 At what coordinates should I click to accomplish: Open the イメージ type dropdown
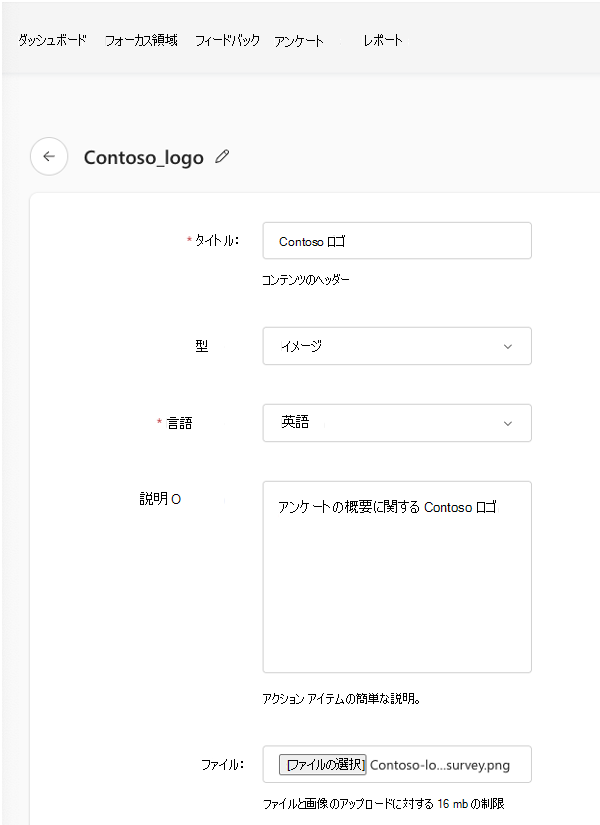(397, 345)
